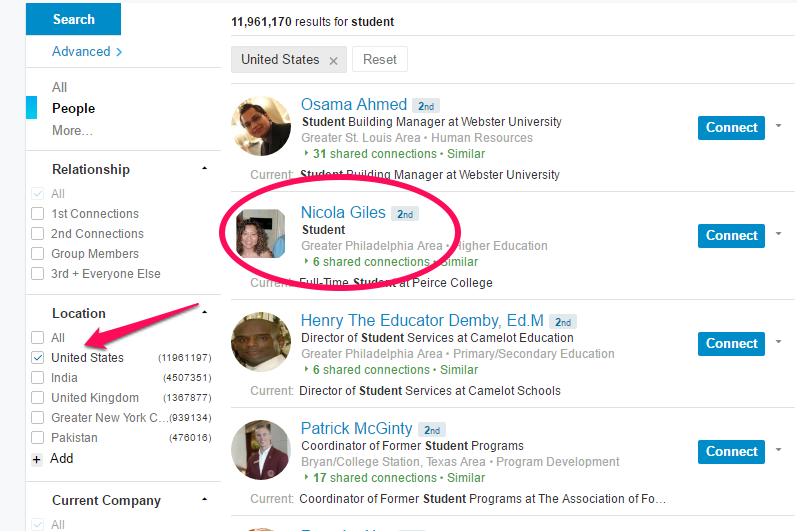Select the People search category
797x531 pixels.
pyautogui.click(x=74, y=108)
